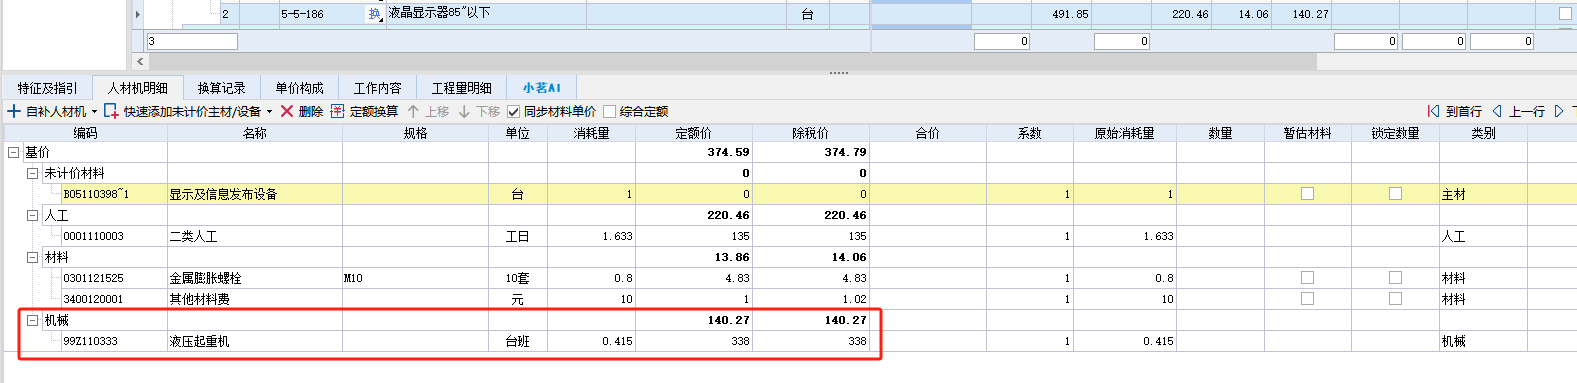Image resolution: width=1577 pixels, height=383 pixels.
Task: Click the 主材 category cell
Action: pos(1484,194)
